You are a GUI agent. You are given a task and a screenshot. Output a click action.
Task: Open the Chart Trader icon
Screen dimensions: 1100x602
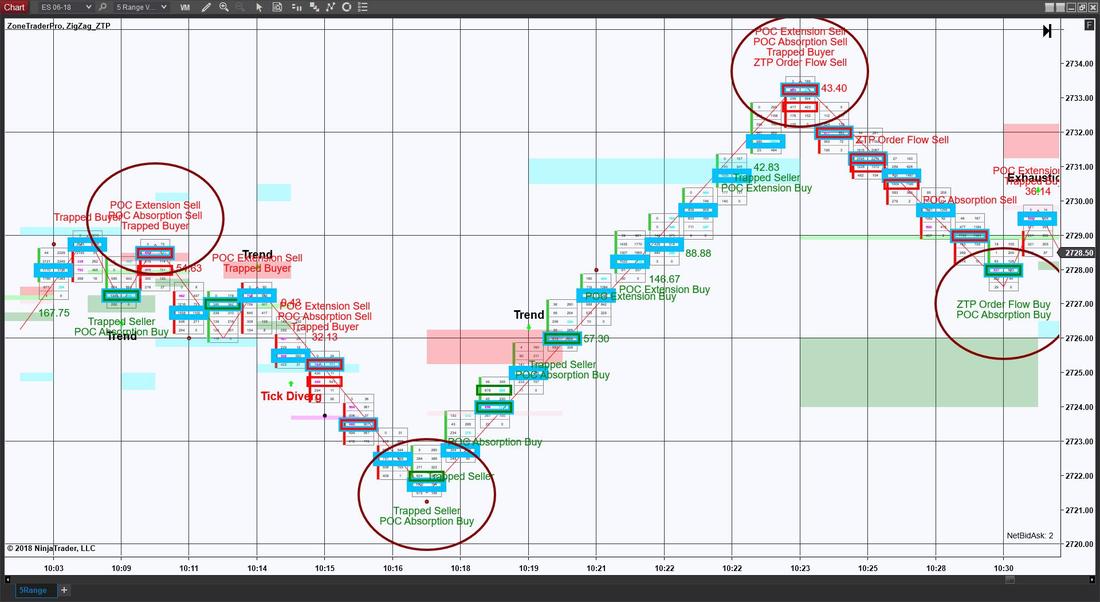coord(294,7)
